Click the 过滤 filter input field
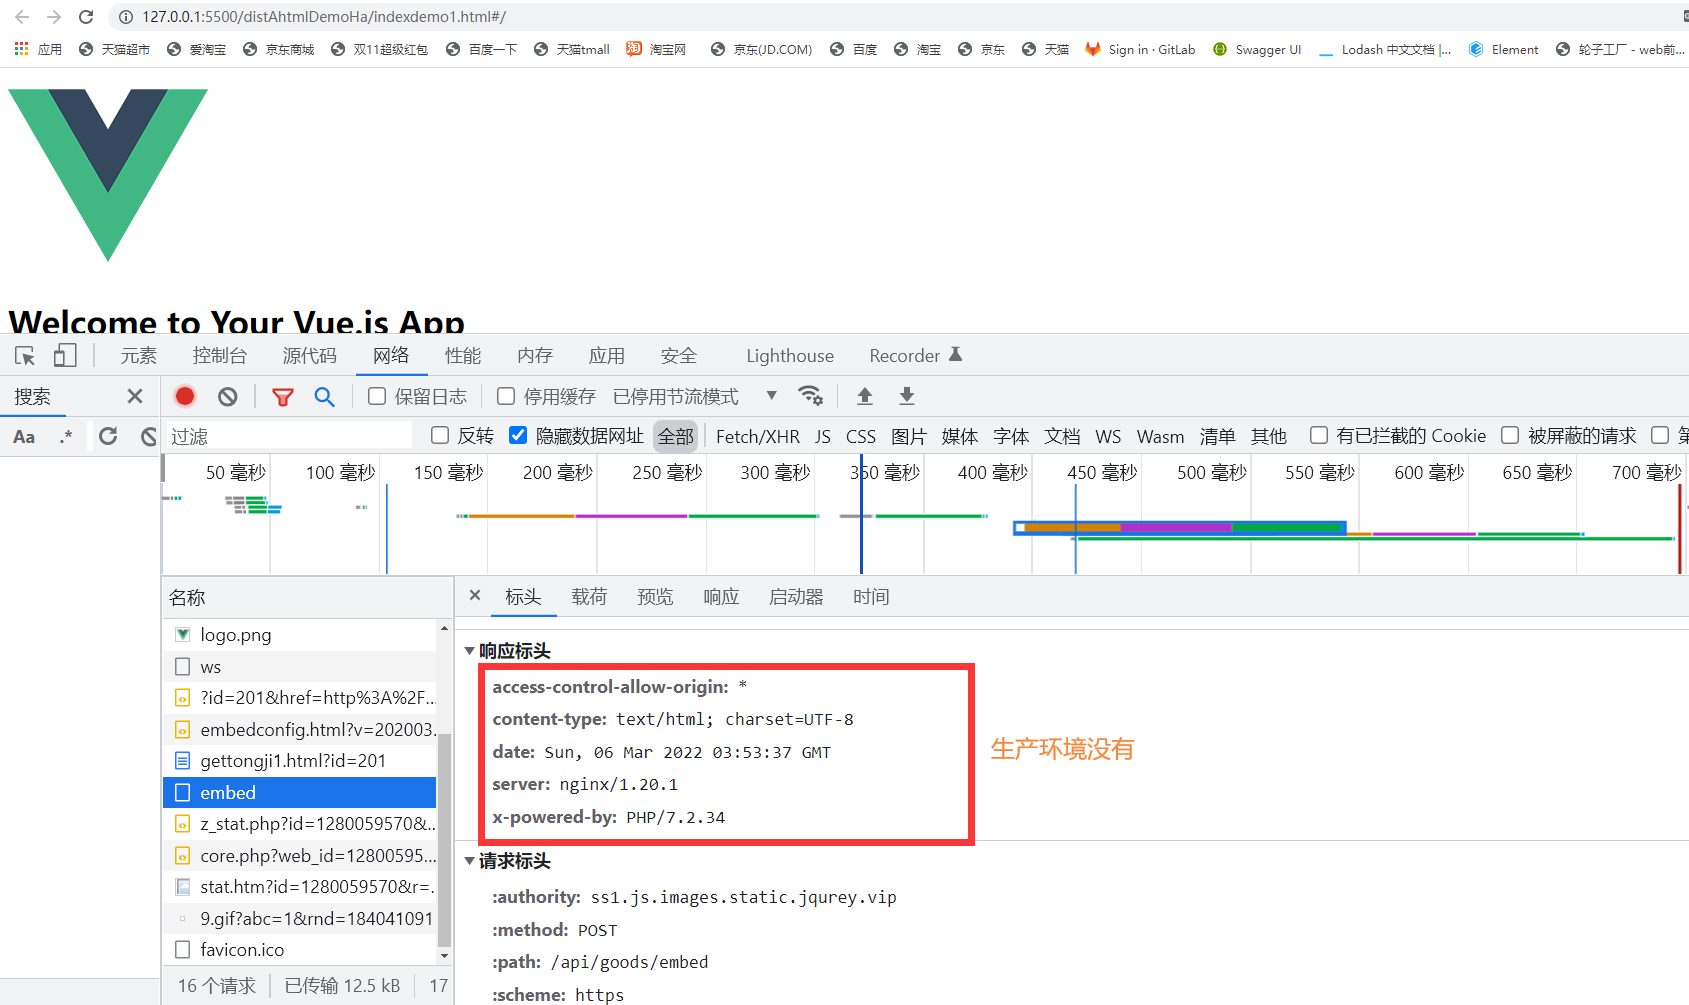 [288, 436]
